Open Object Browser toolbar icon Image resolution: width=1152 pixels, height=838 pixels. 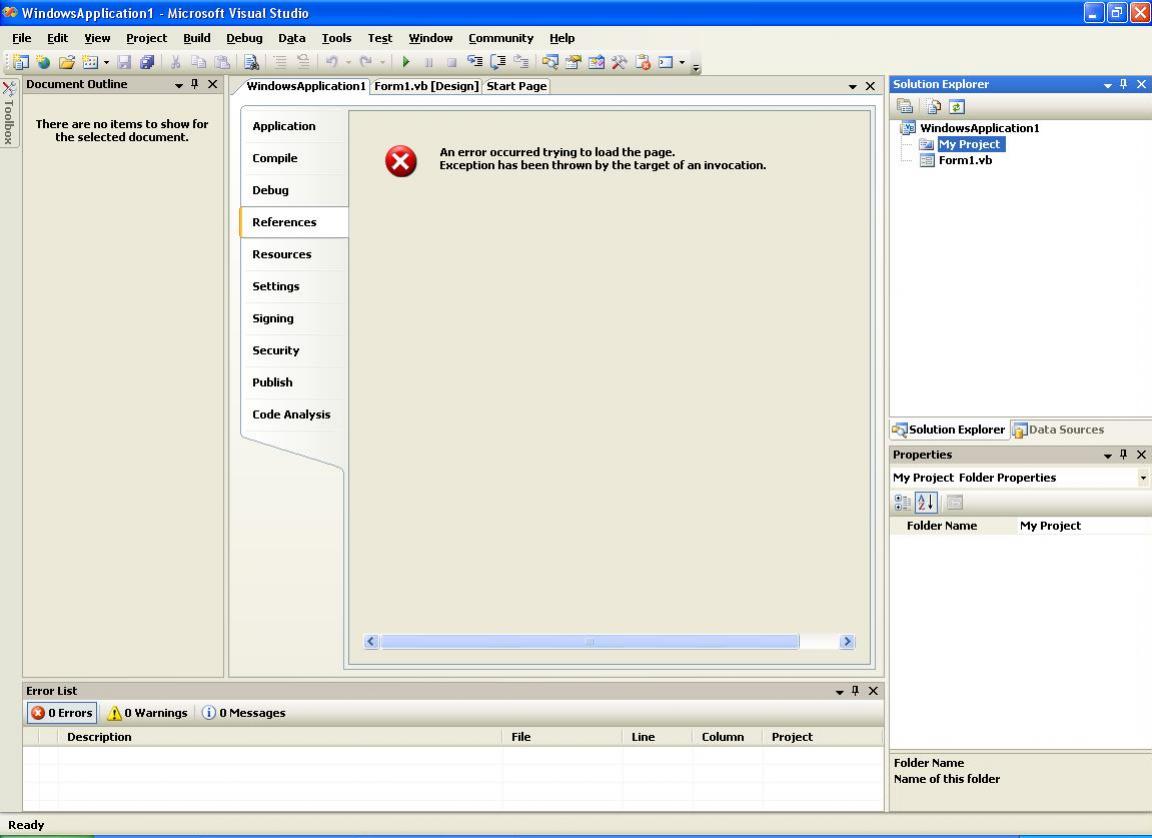point(596,62)
